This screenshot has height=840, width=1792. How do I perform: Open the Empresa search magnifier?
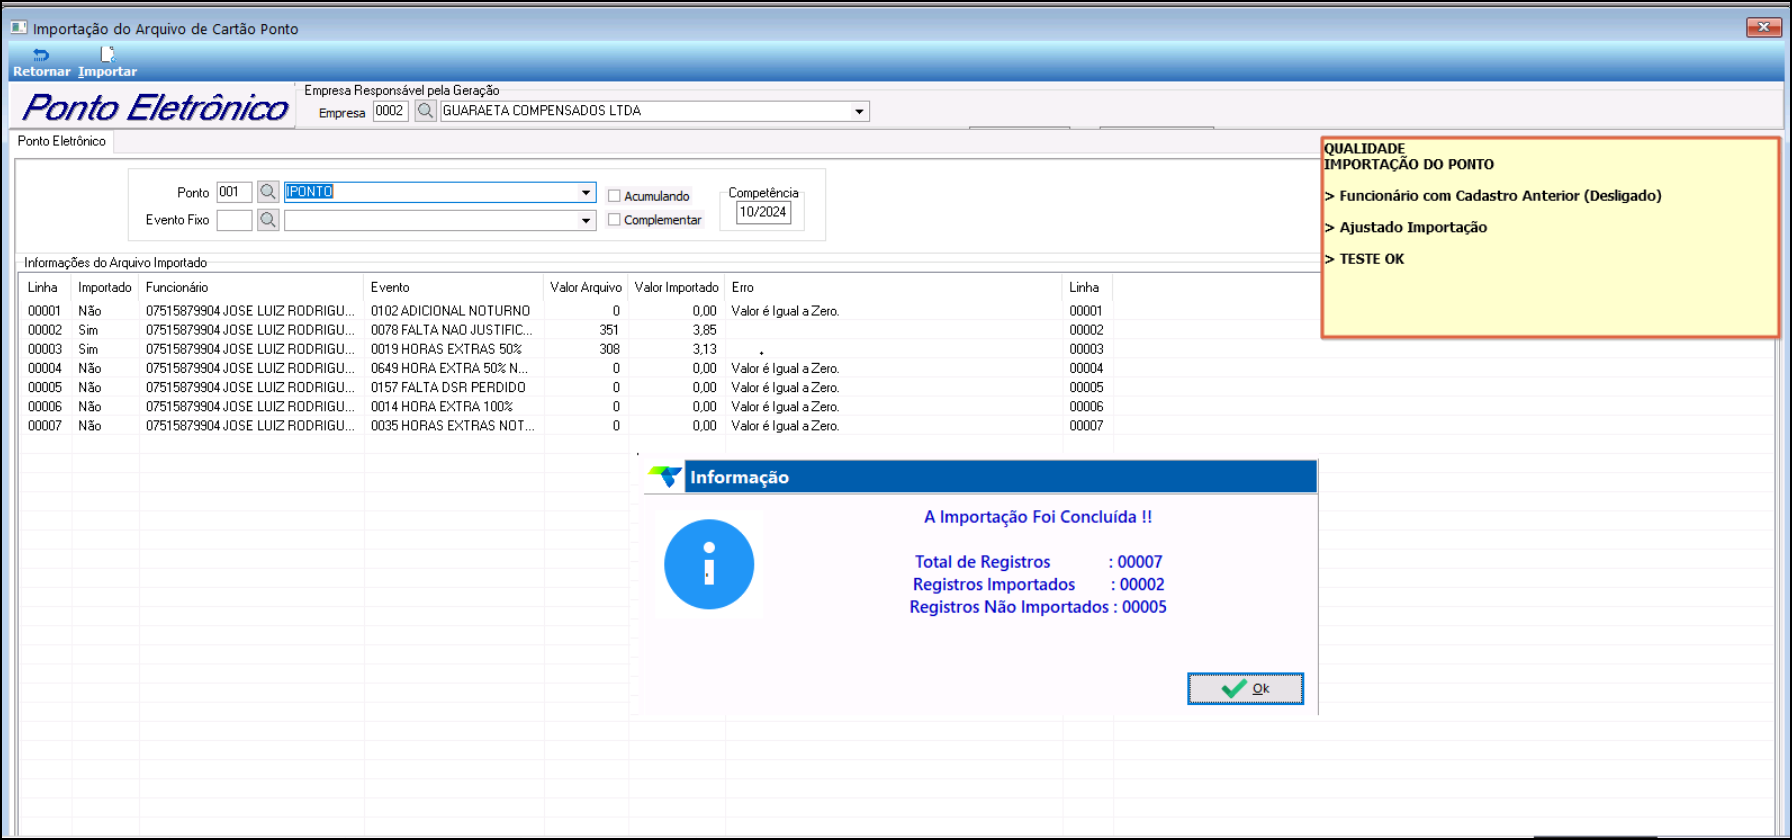pyautogui.click(x=425, y=111)
